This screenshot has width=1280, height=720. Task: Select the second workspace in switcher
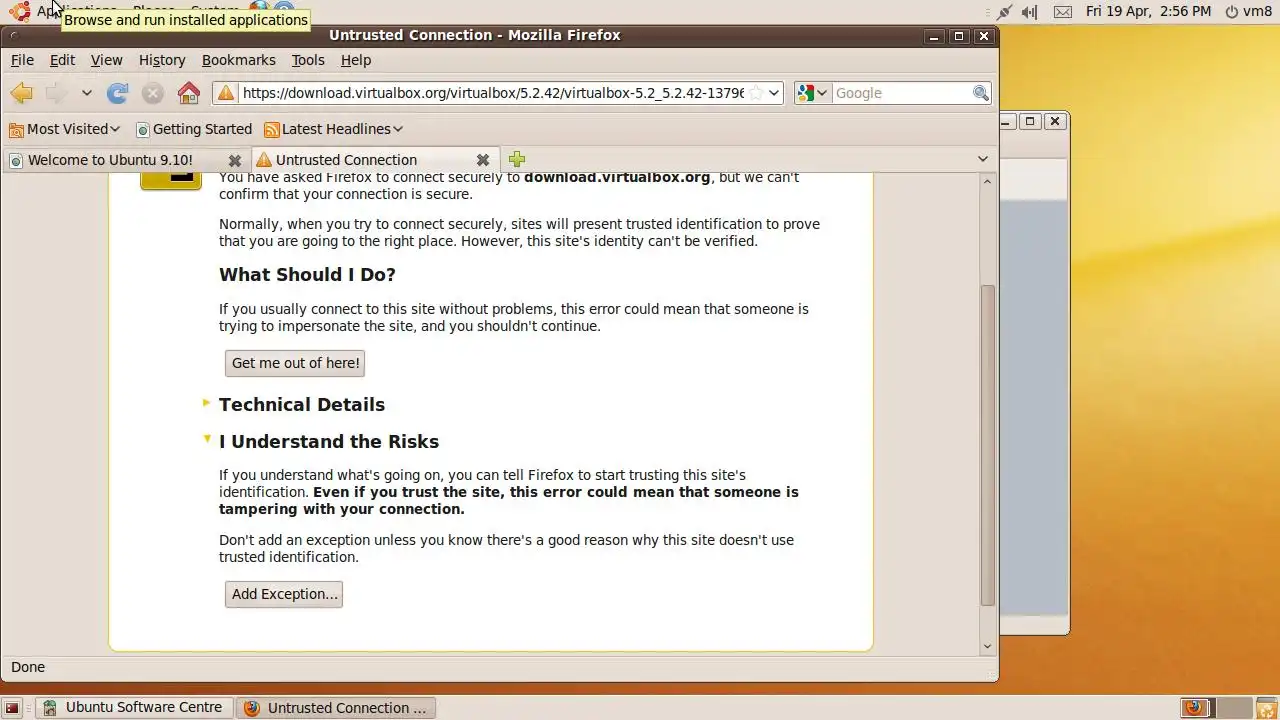(x=1233, y=708)
